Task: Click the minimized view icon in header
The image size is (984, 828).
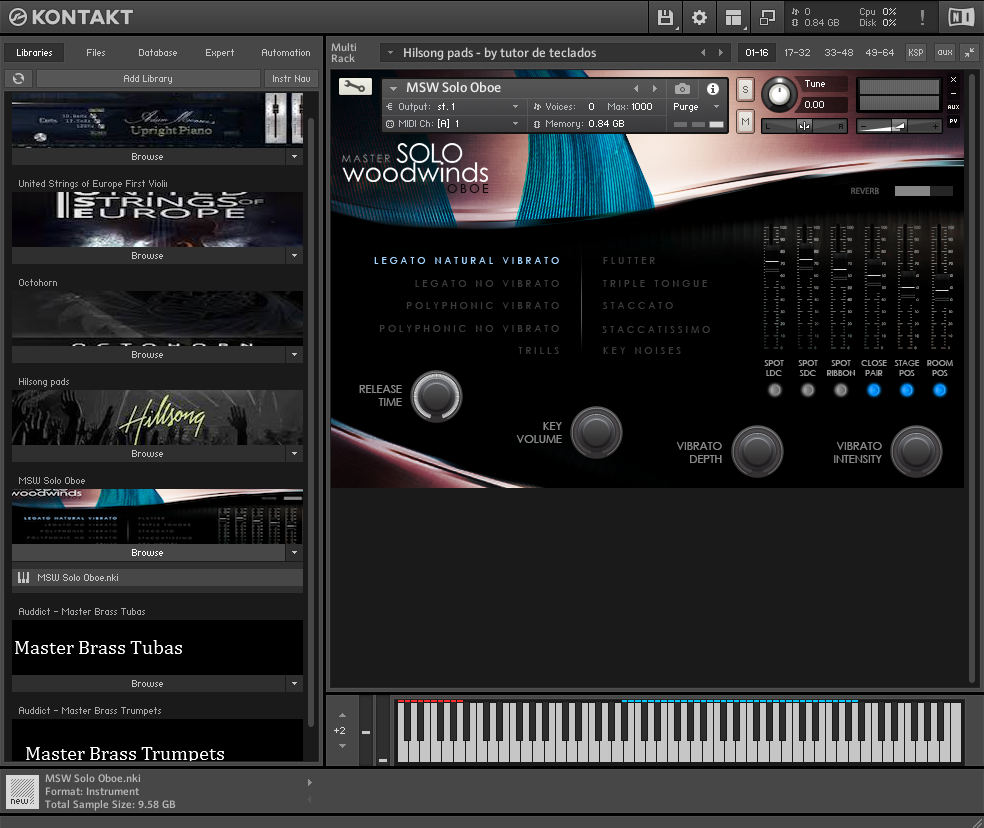Action: pos(767,17)
